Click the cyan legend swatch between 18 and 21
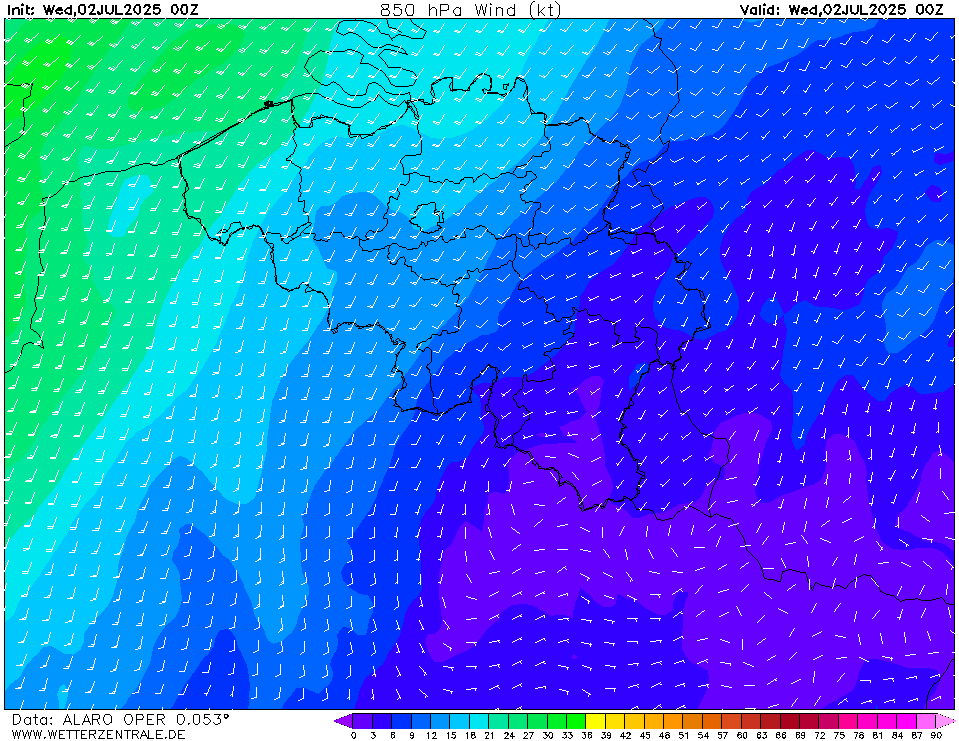 pos(480,721)
